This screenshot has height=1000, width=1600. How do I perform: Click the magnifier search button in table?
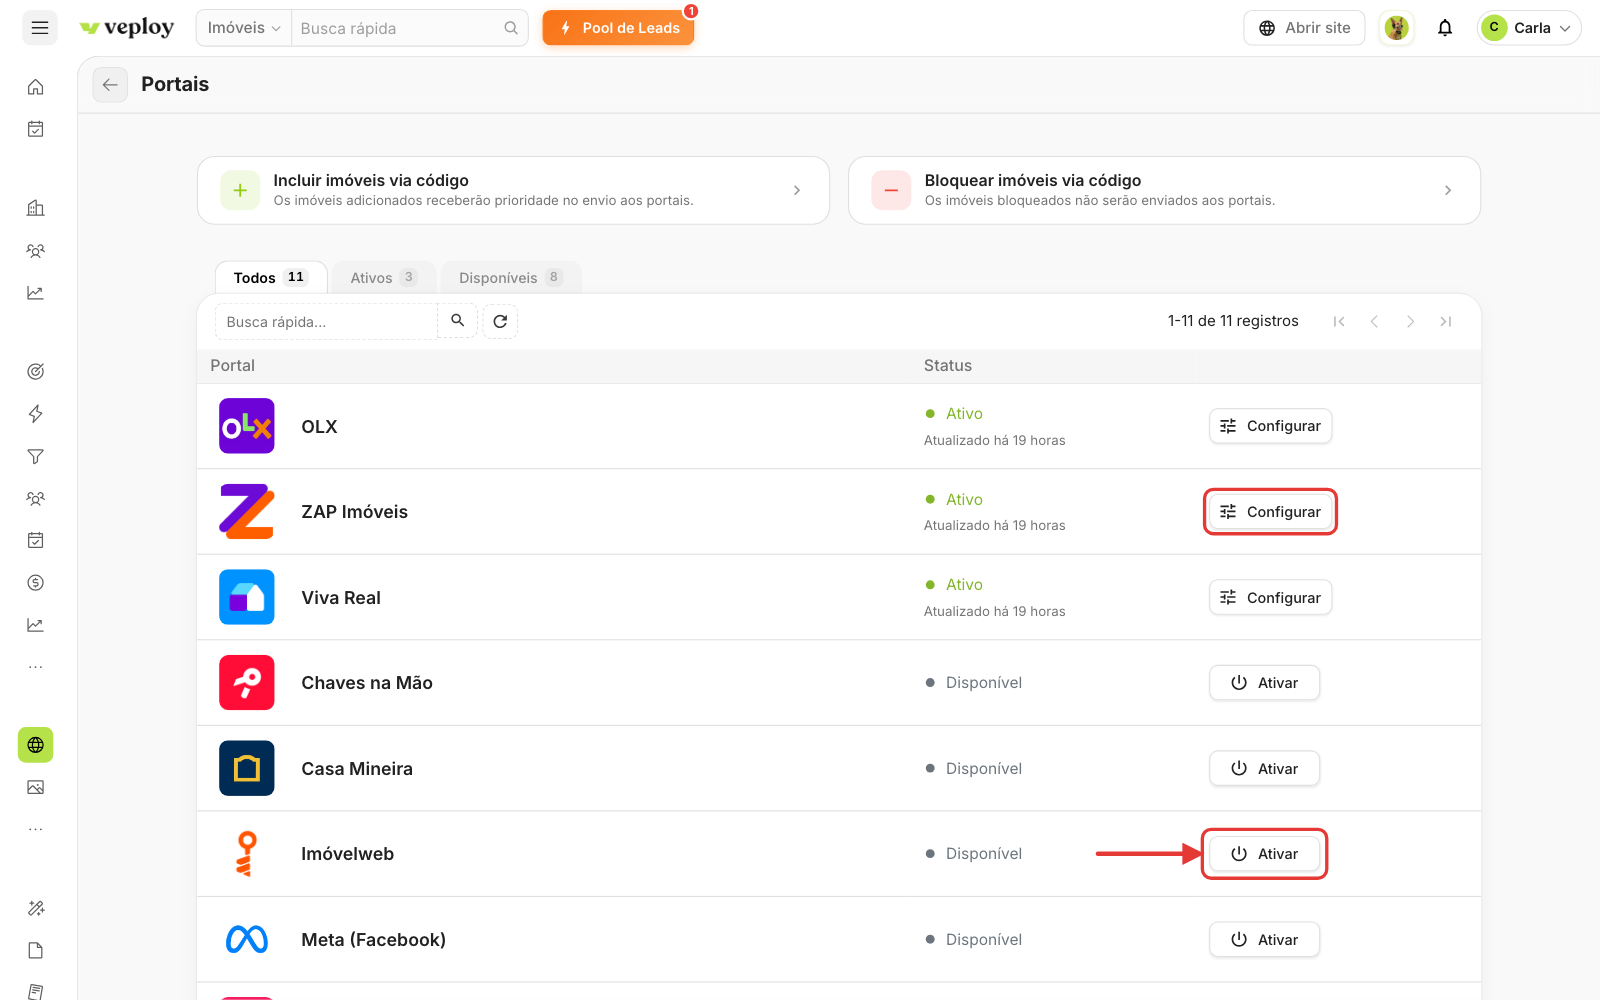click(x=457, y=321)
